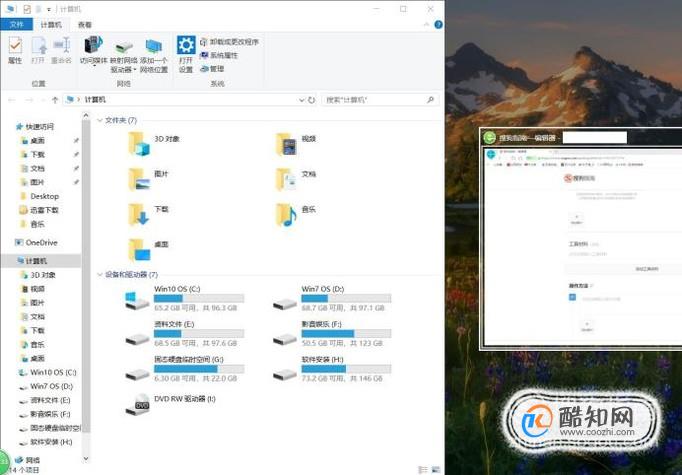Select the 文档 (Documents) folder in main pane

pyautogui.click(x=296, y=179)
